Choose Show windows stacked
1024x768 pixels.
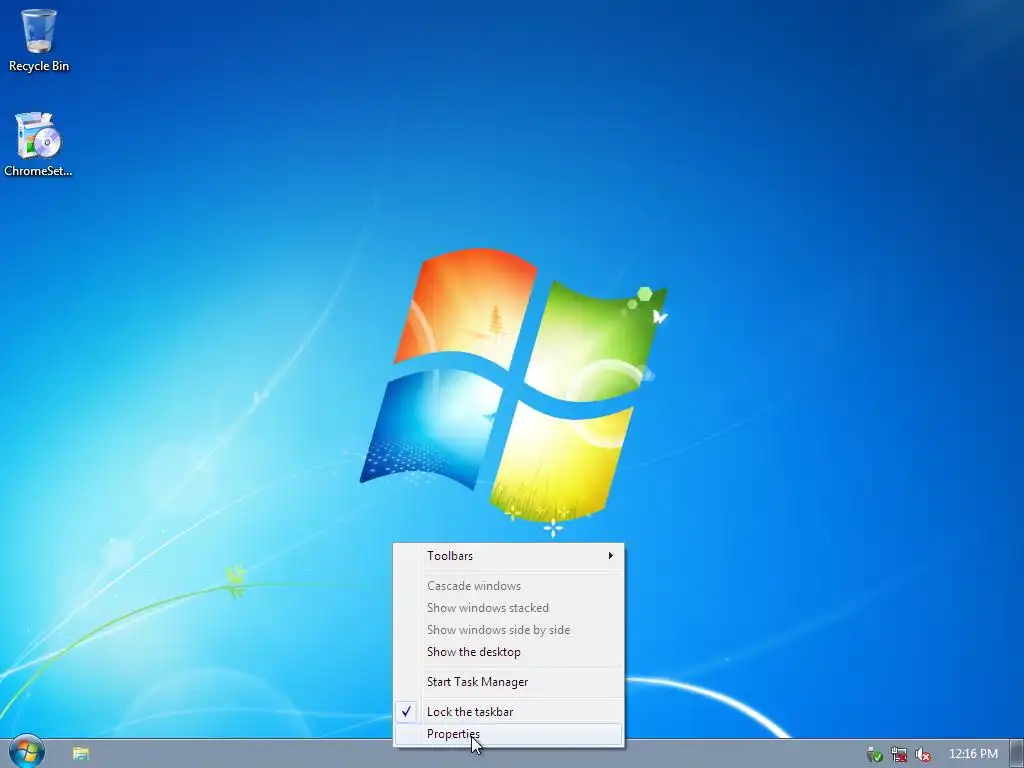click(x=508, y=608)
